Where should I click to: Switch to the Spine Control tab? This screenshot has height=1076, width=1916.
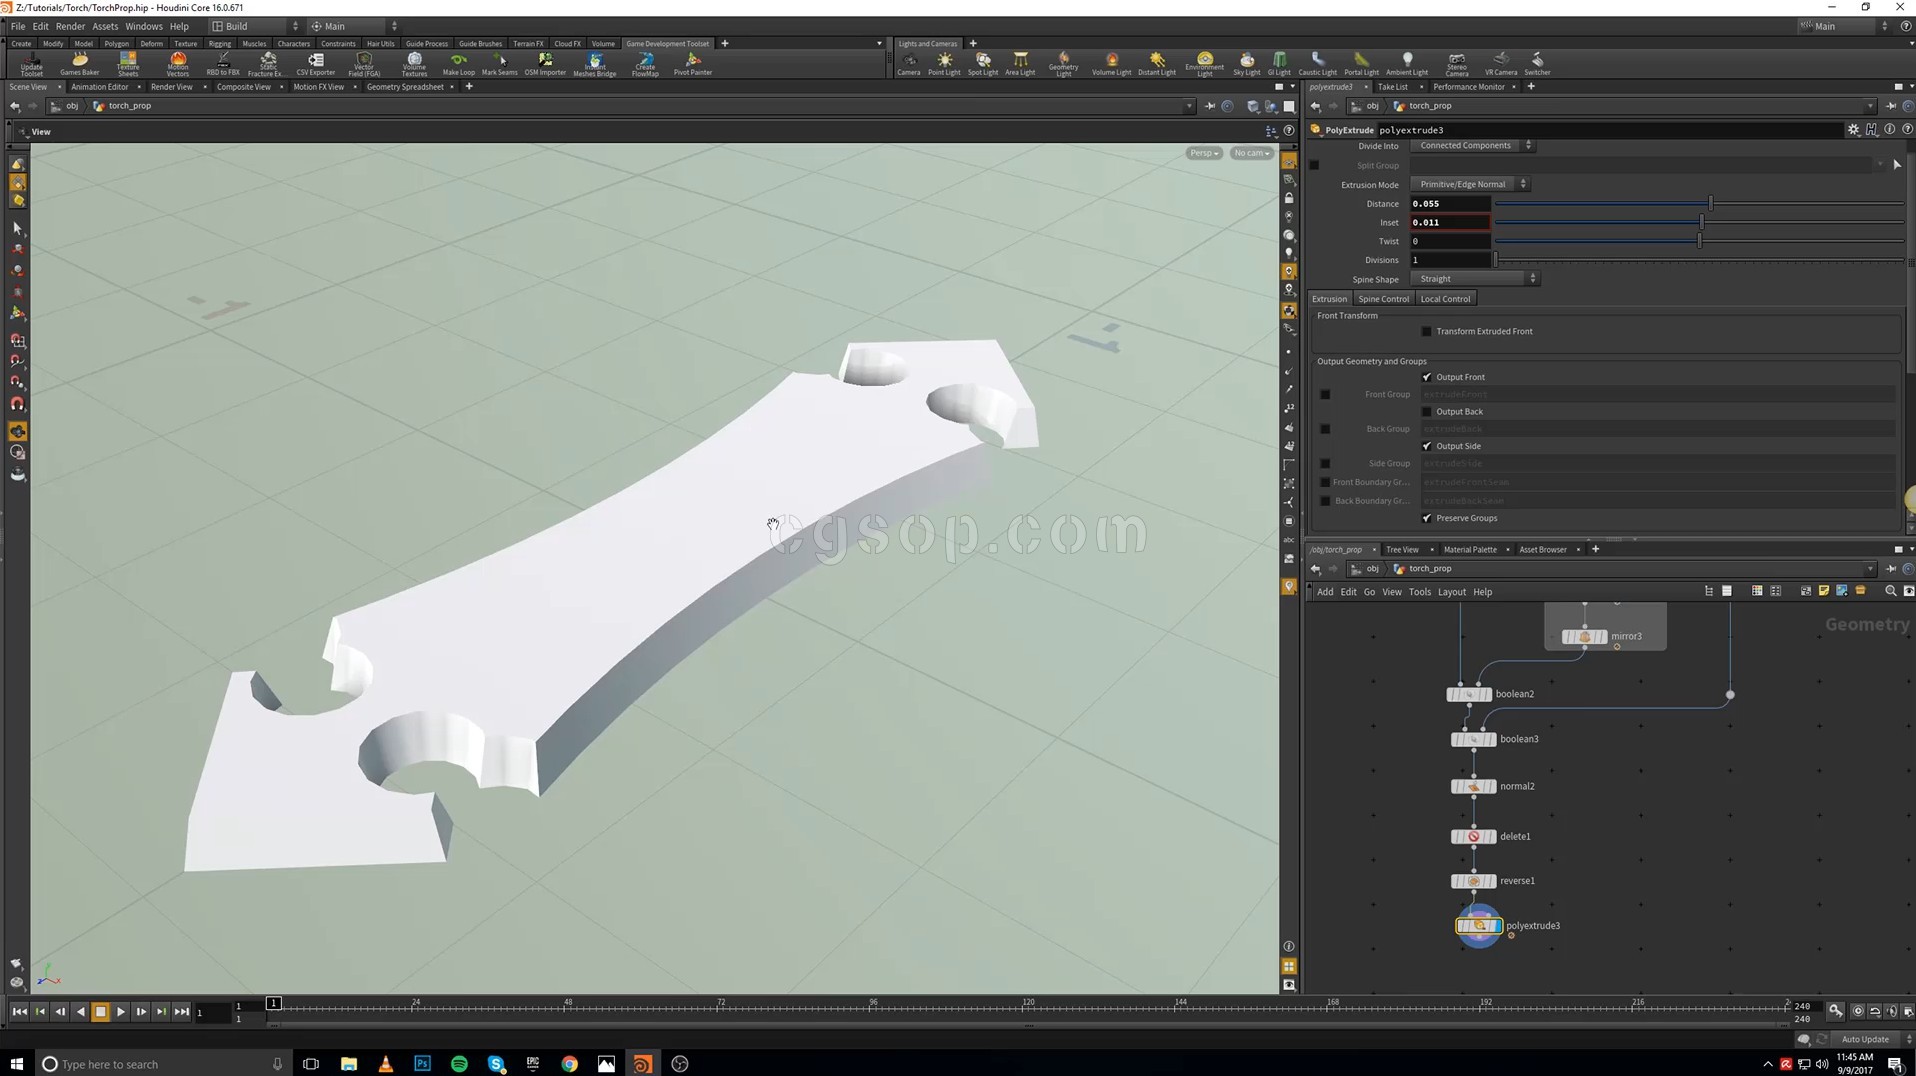pos(1383,299)
